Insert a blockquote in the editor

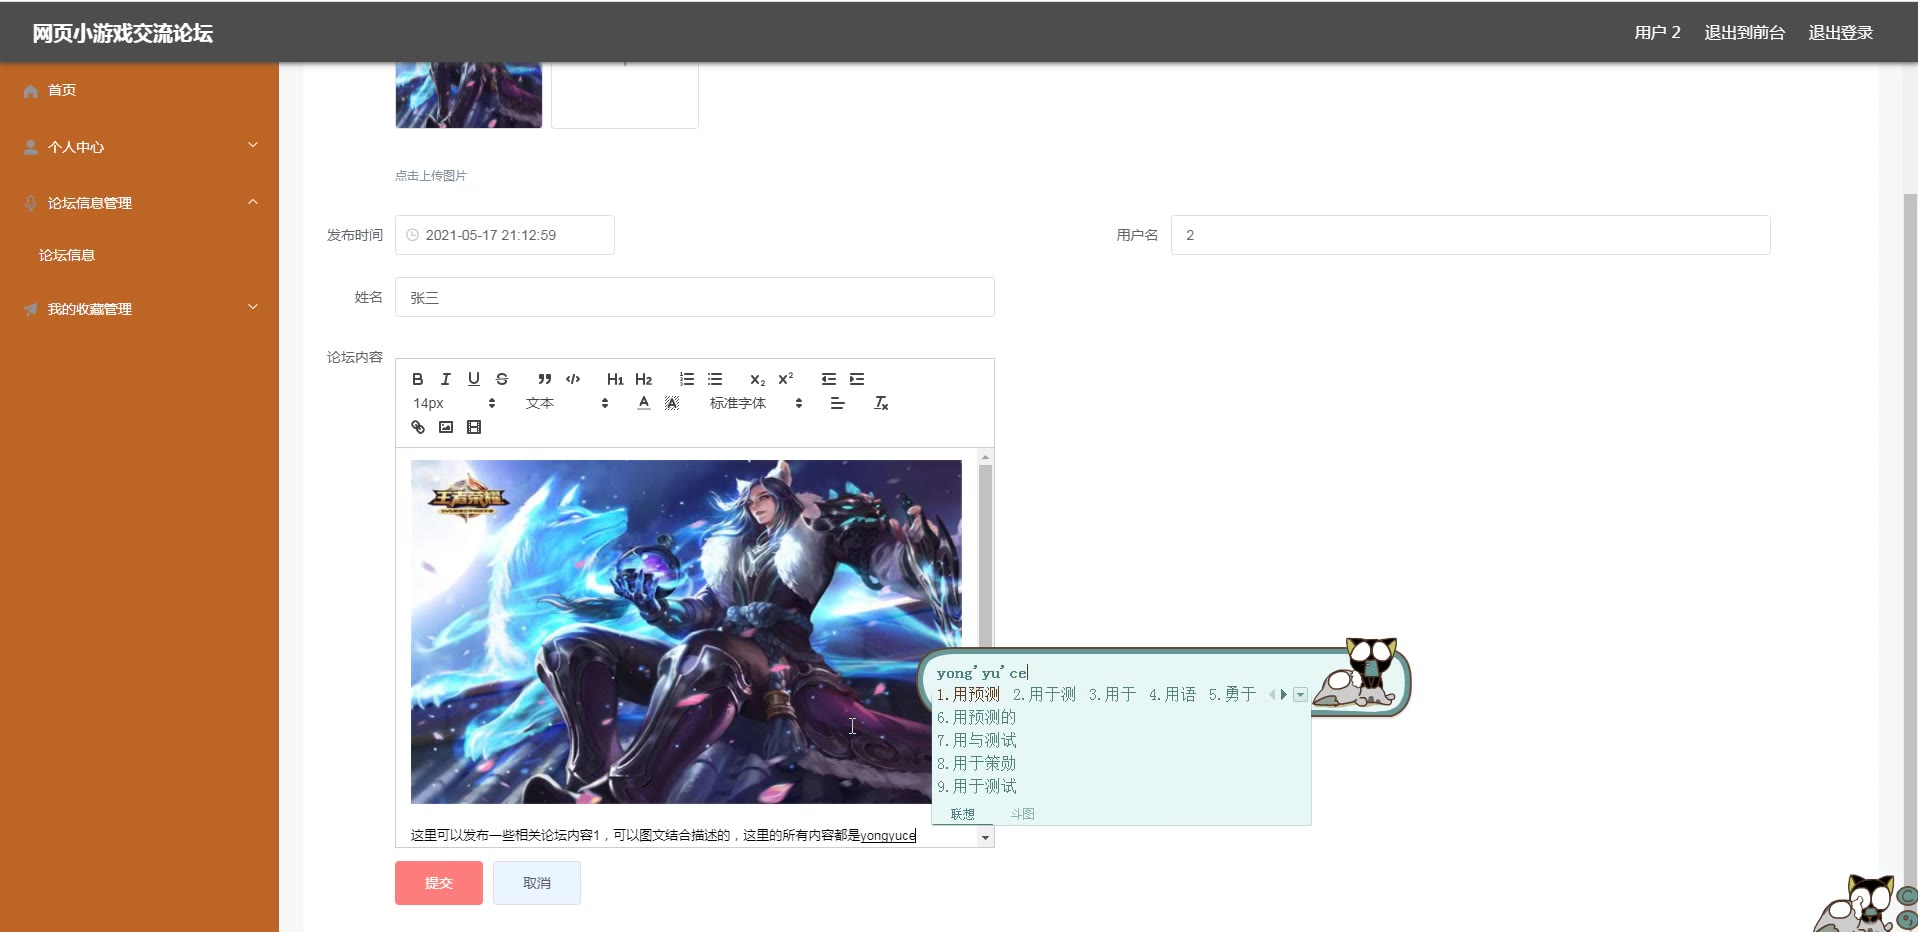pyautogui.click(x=545, y=379)
